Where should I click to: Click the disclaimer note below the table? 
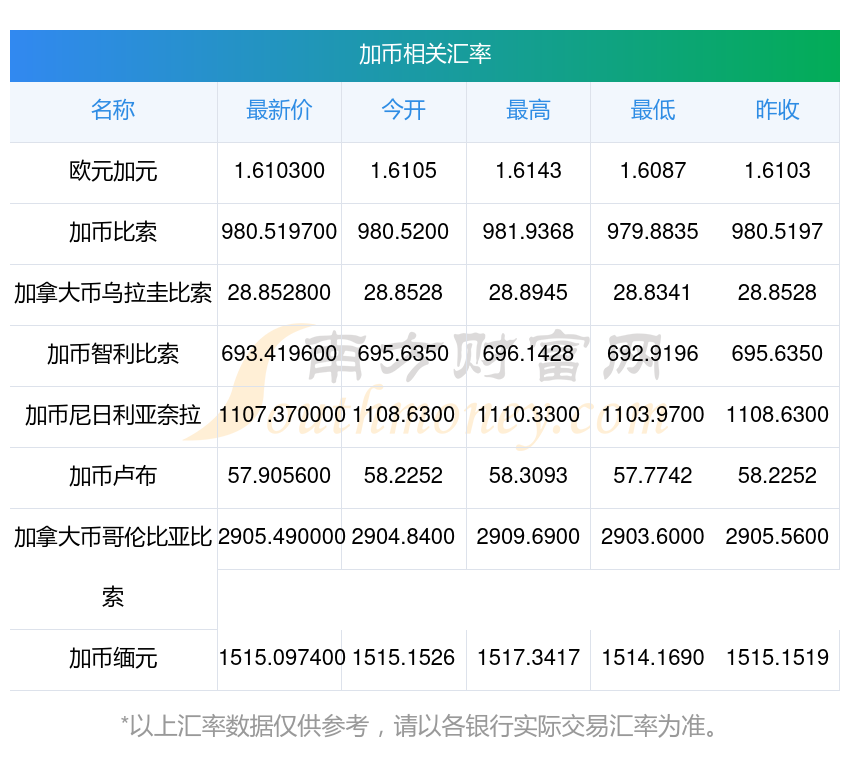coord(419,726)
